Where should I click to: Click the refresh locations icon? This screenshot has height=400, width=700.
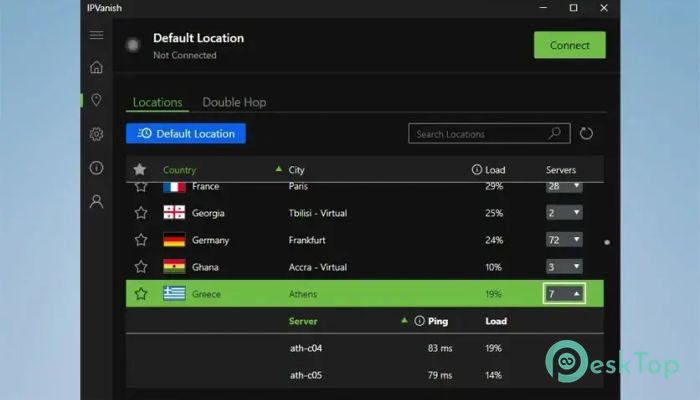click(x=586, y=133)
